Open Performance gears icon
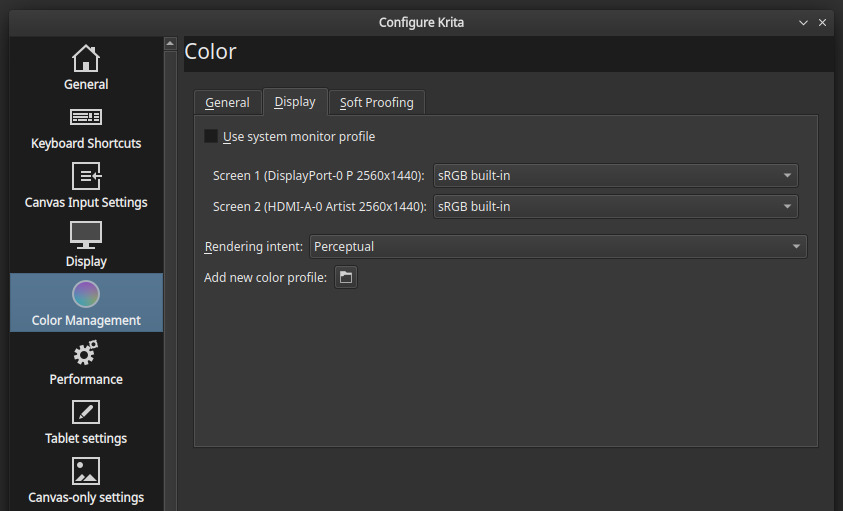The width and height of the screenshot is (843, 511). pyautogui.click(x=86, y=353)
